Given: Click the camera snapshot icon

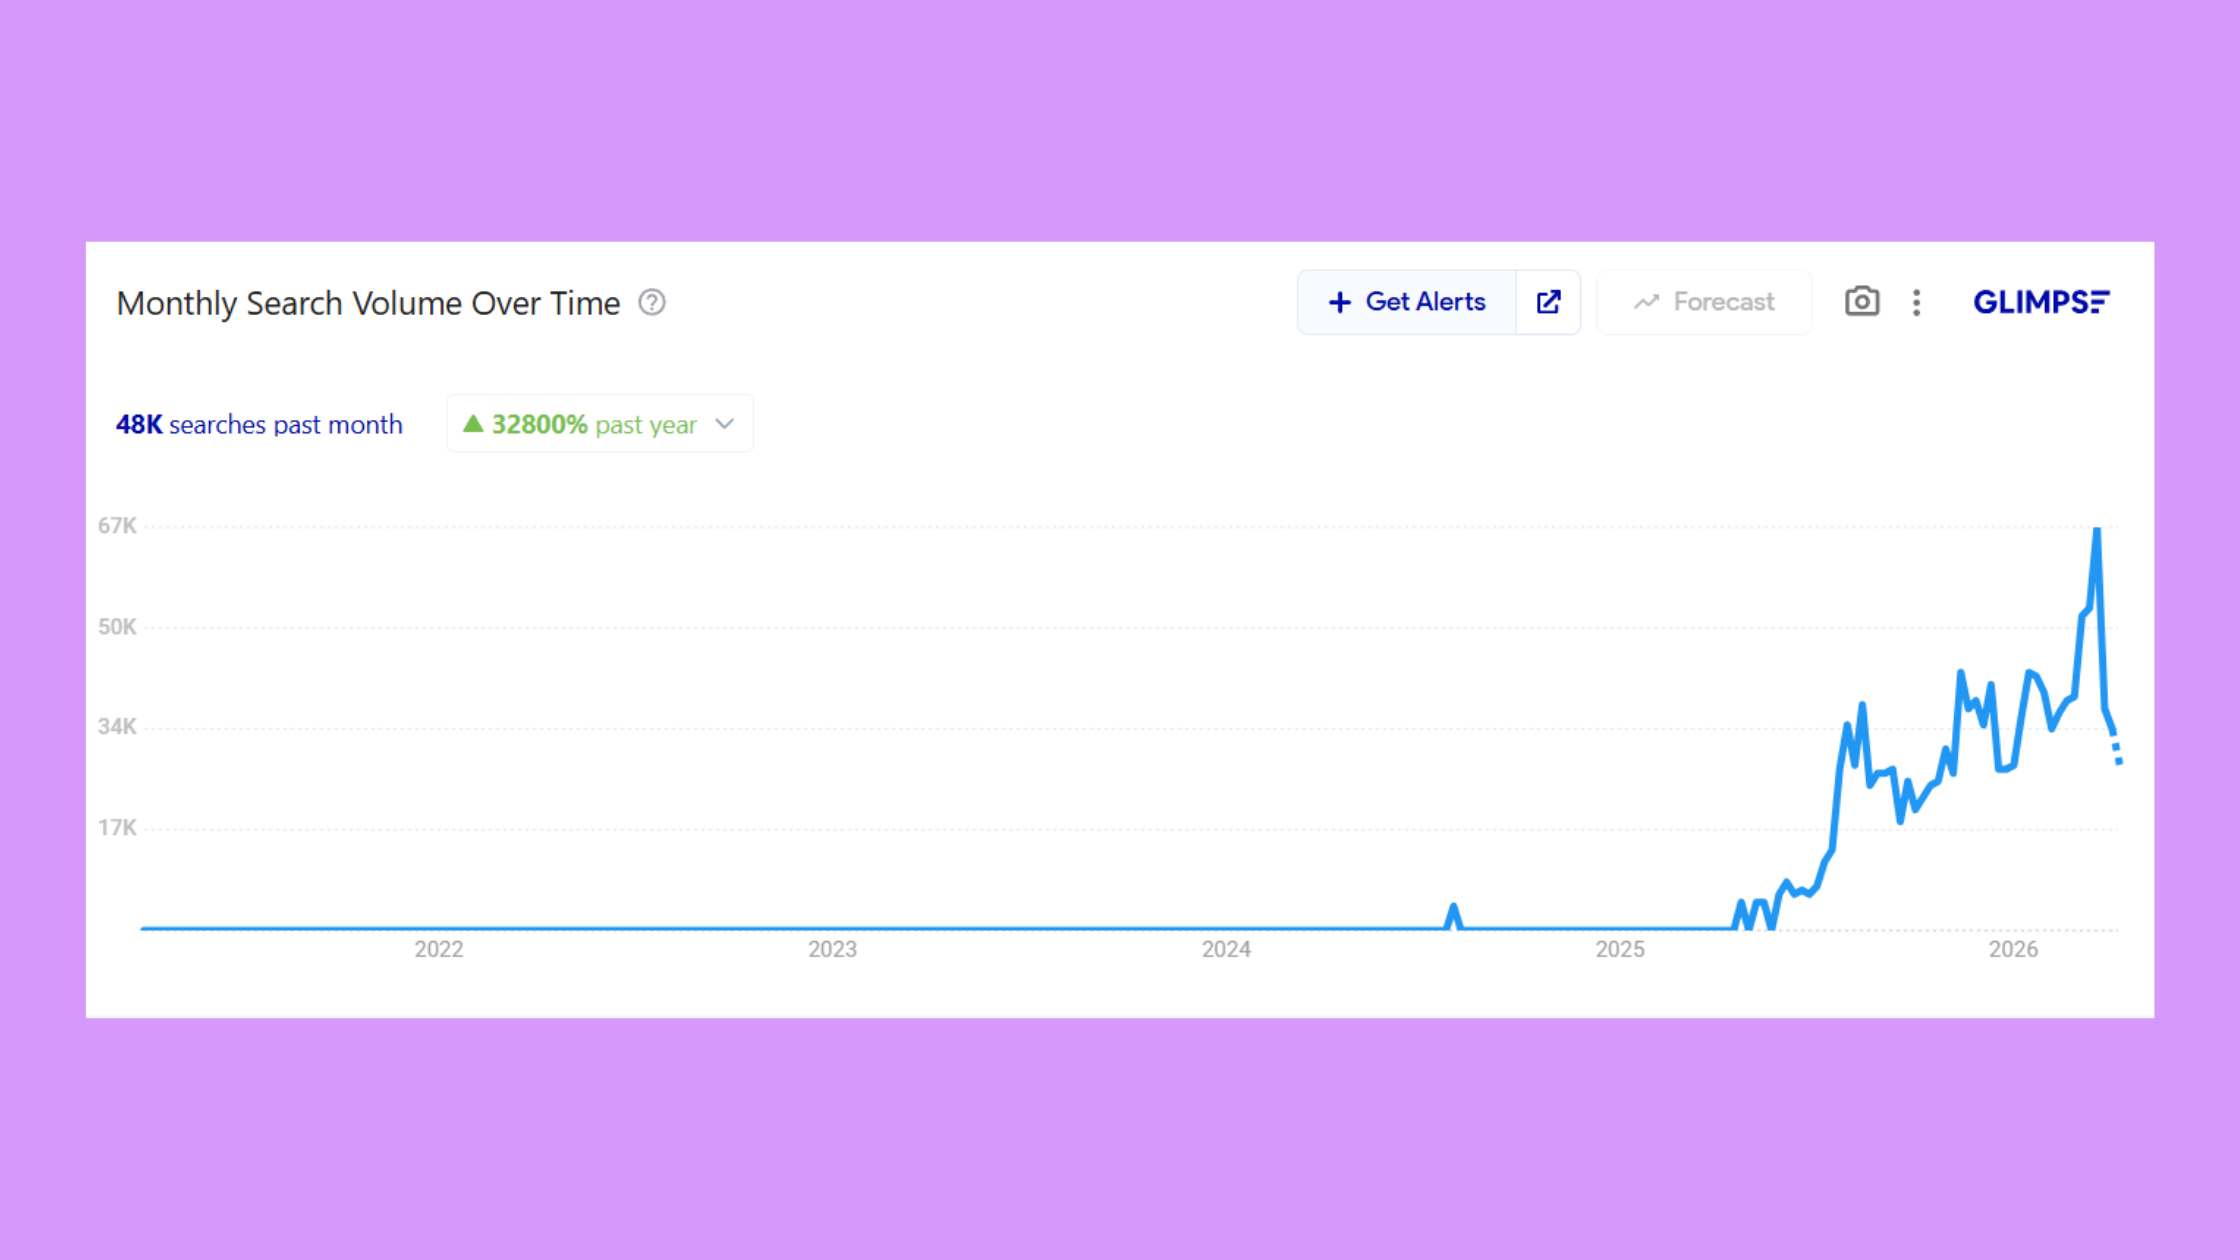Looking at the screenshot, I should [x=1861, y=302].
